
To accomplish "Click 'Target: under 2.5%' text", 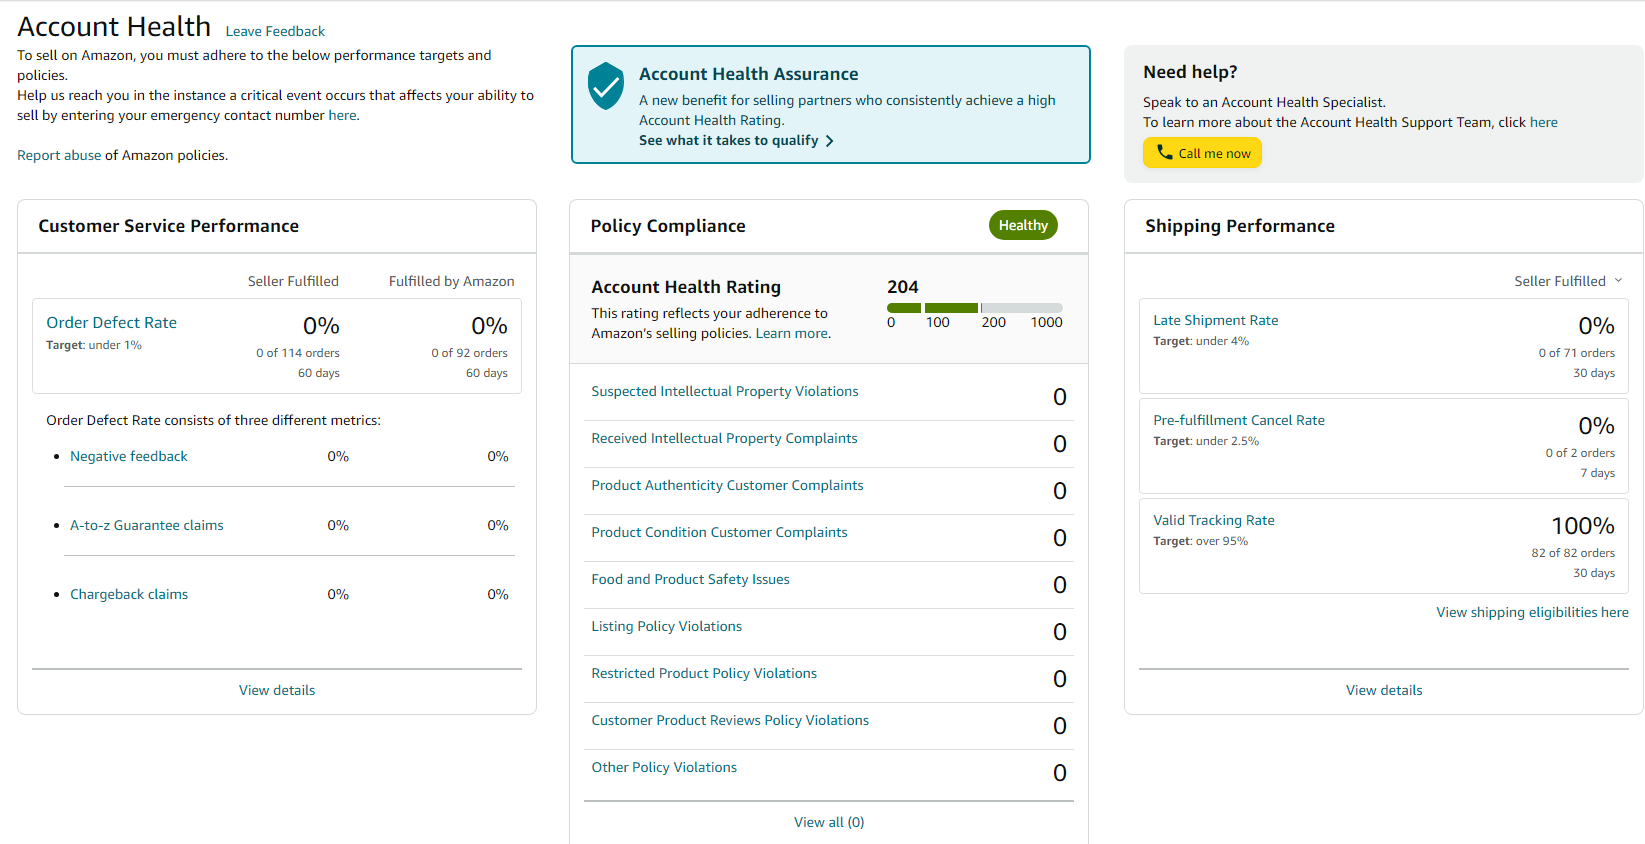I will point(1206,441).
